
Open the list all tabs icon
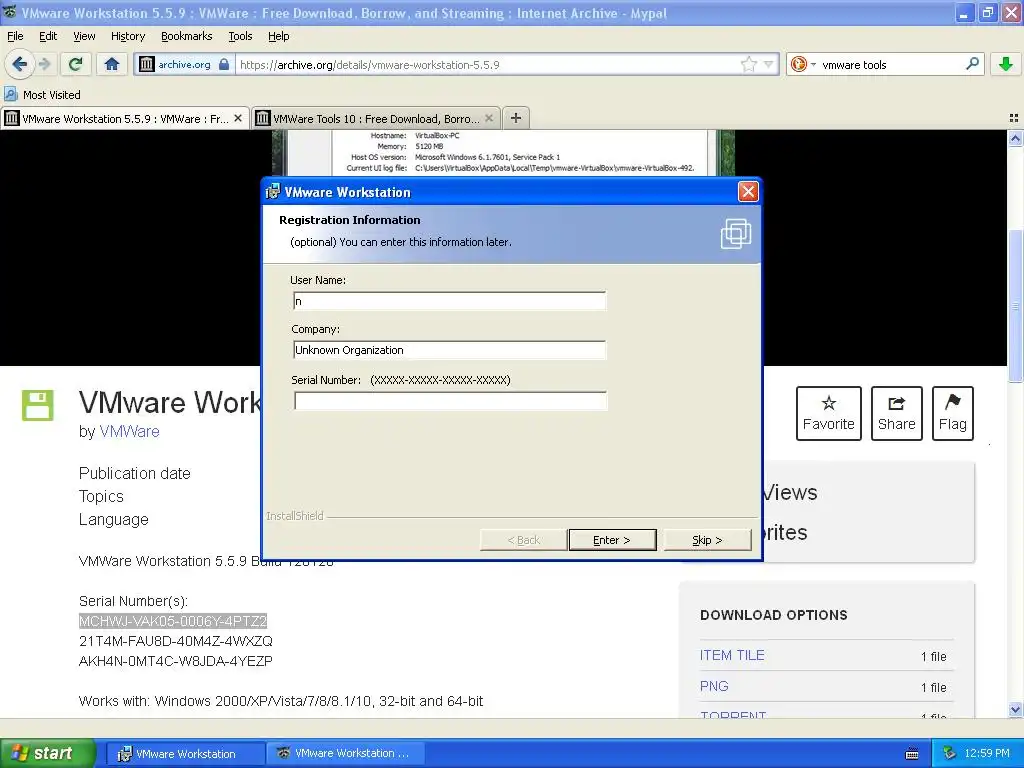click(1014, 118)
